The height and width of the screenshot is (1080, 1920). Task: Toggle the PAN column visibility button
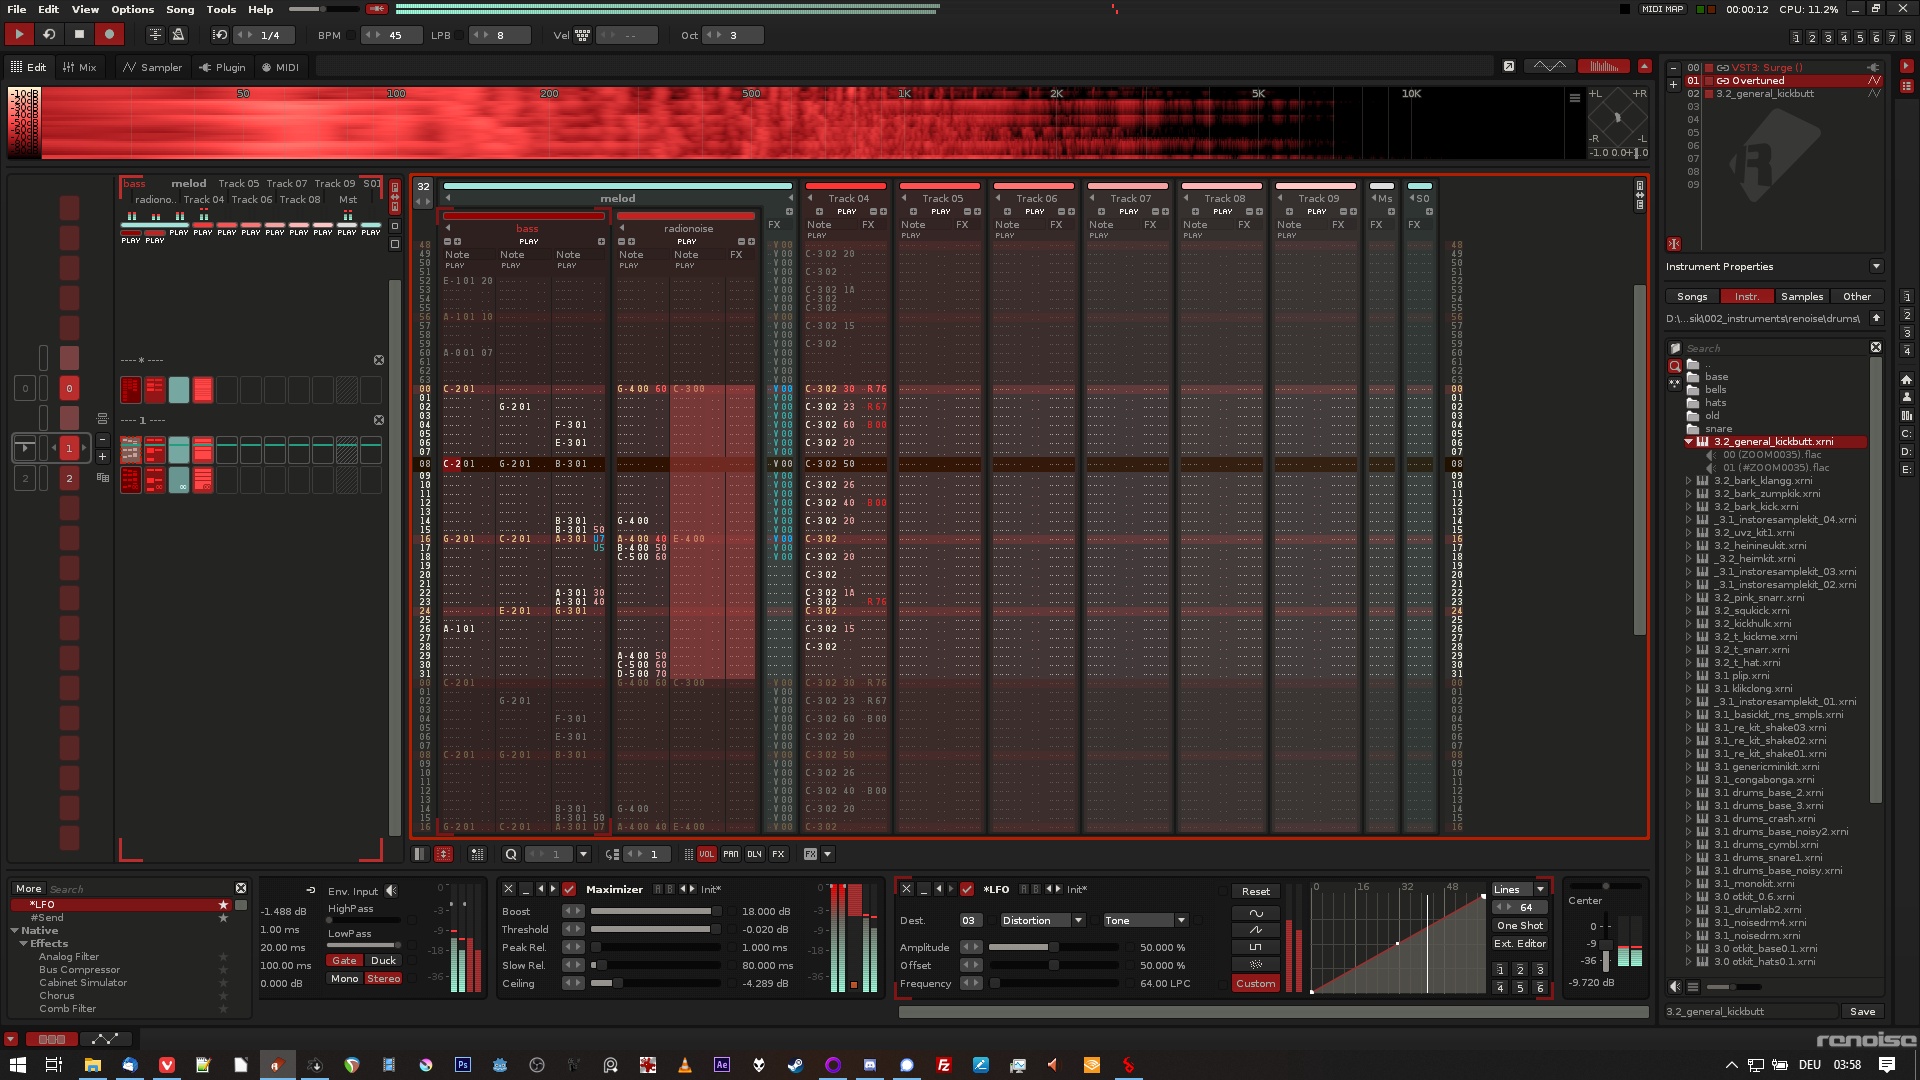(730, 854)
